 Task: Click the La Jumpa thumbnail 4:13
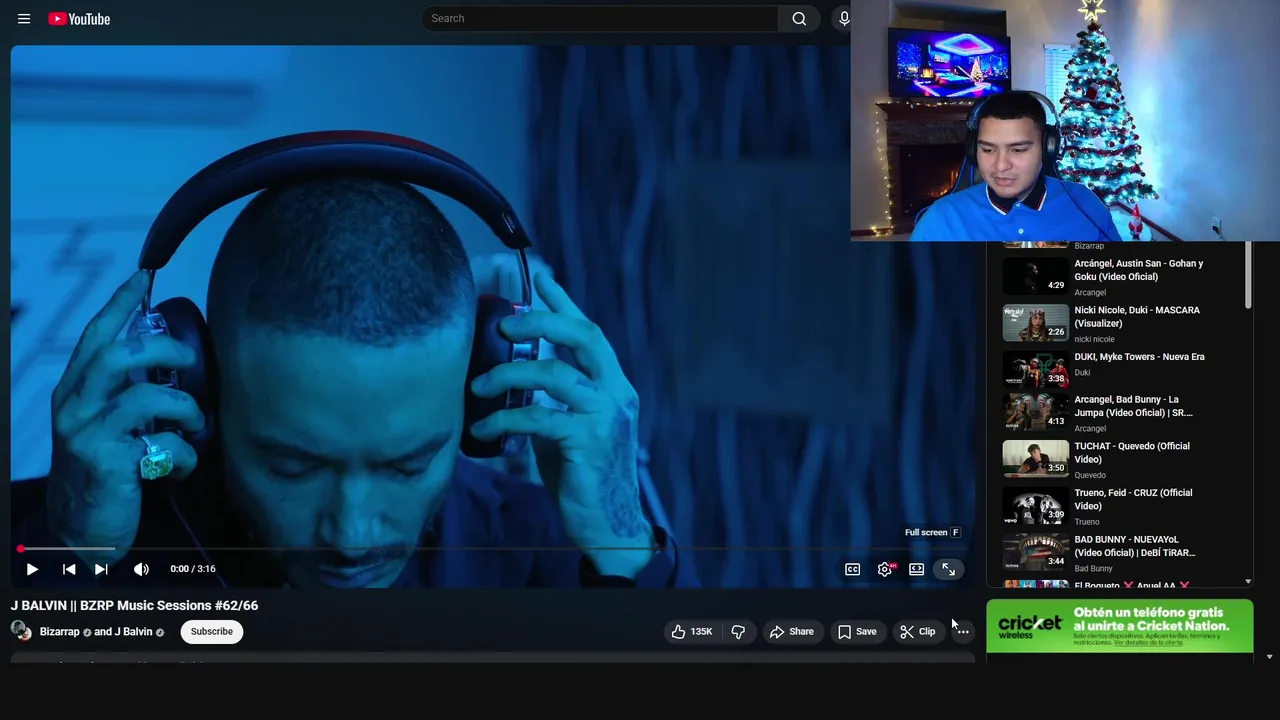(1035, 411)
